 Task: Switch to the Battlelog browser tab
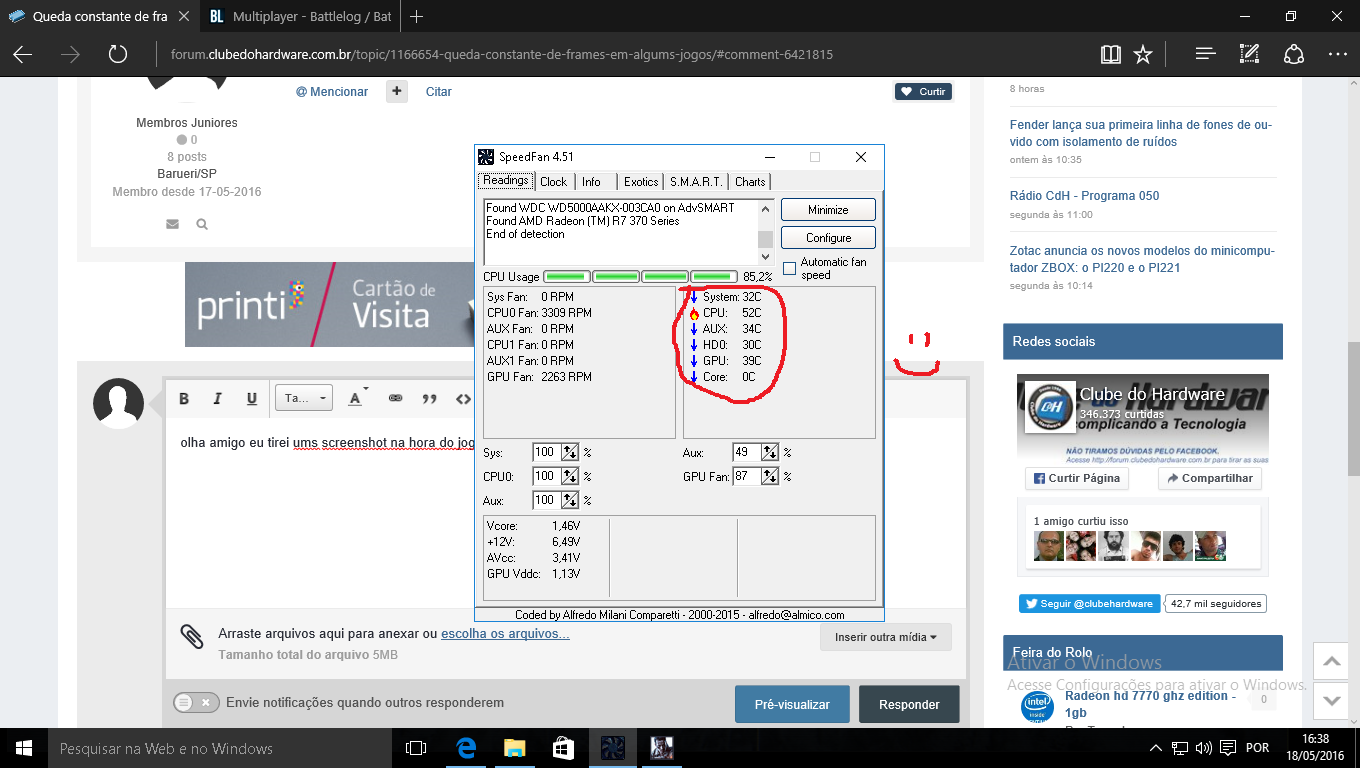(x=300, y=16)
